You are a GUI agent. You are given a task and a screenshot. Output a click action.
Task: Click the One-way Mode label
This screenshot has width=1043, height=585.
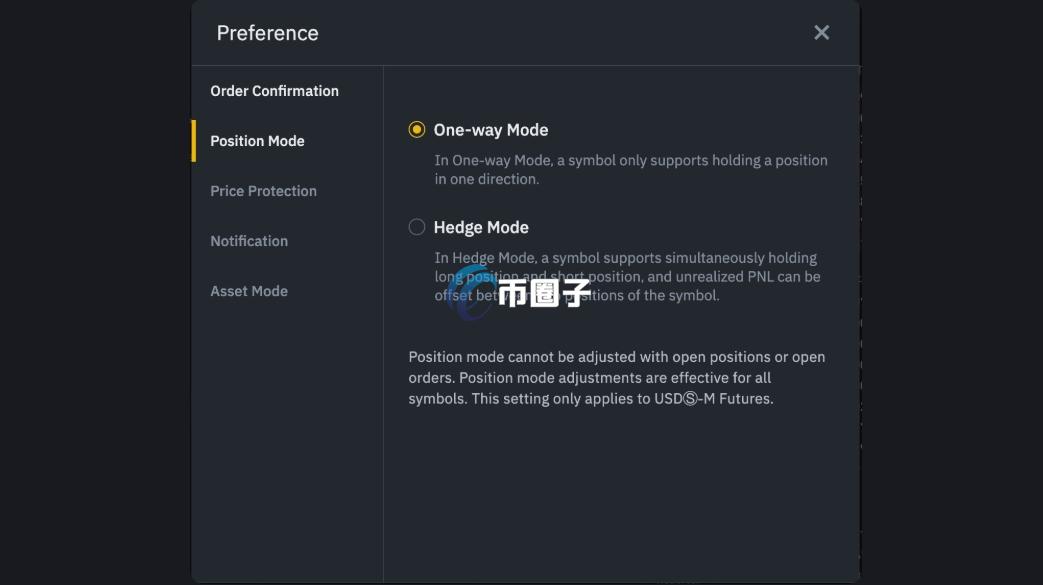(x=490, y=129)
